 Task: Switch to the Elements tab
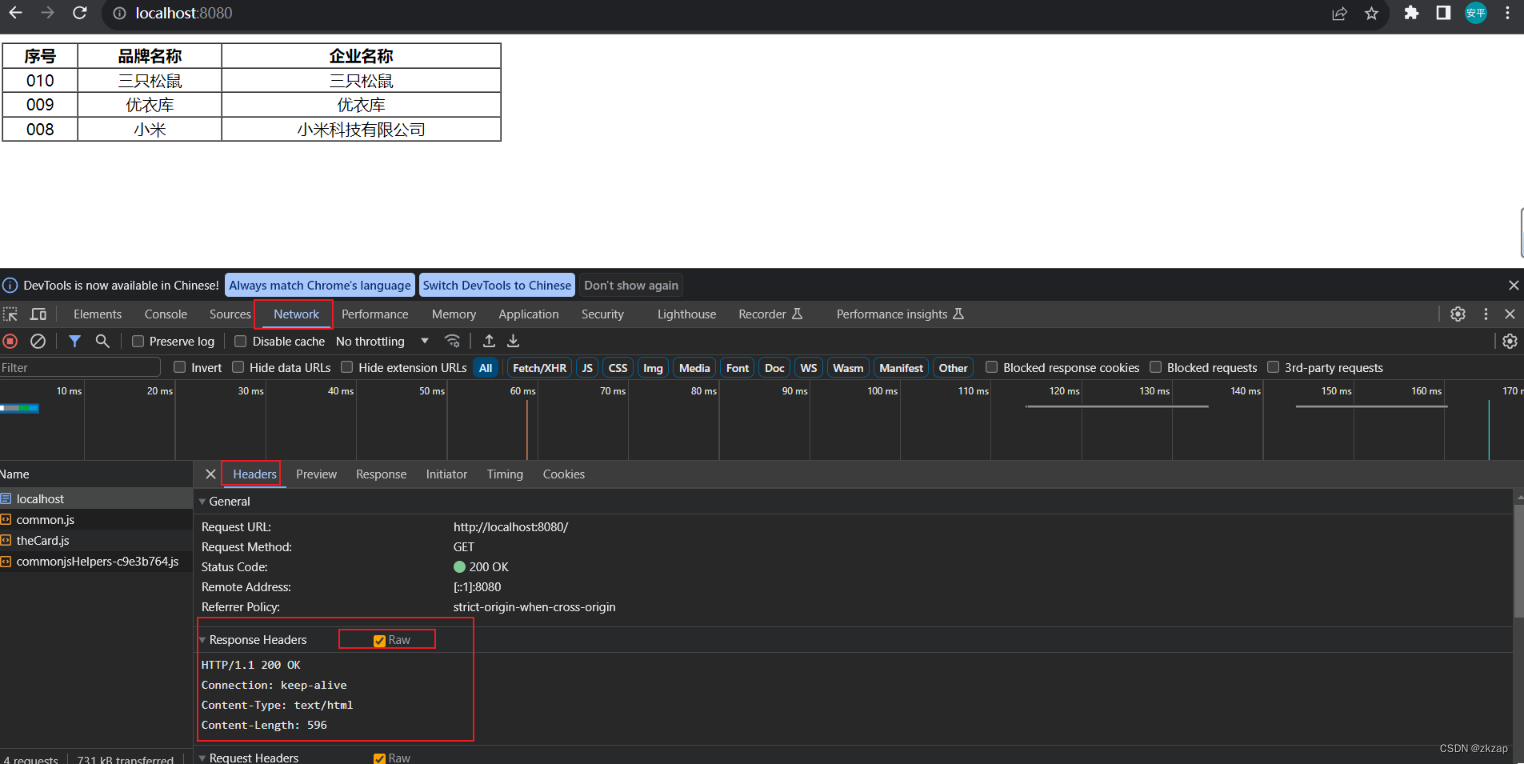[98, 314]
